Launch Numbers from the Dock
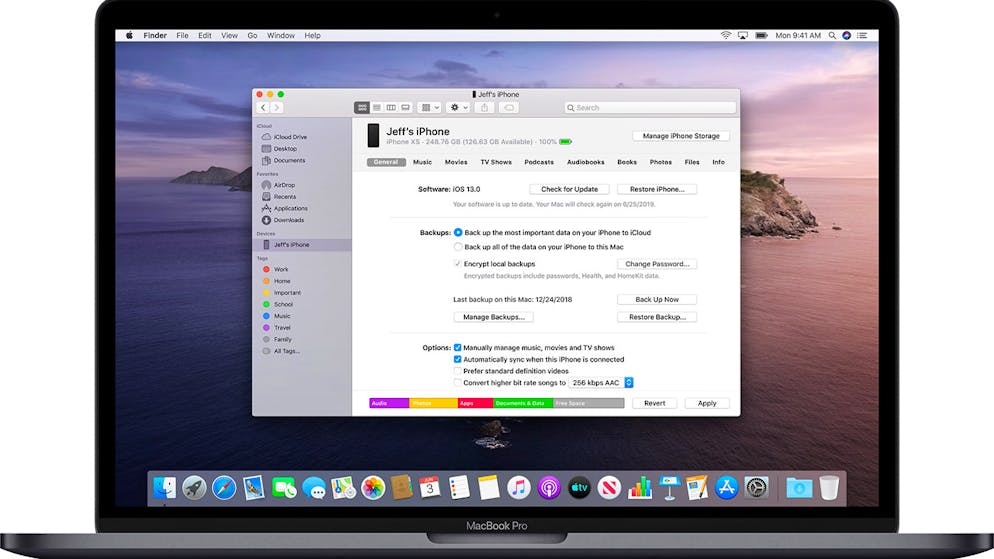The image size is (994, 559). point(640,487)
